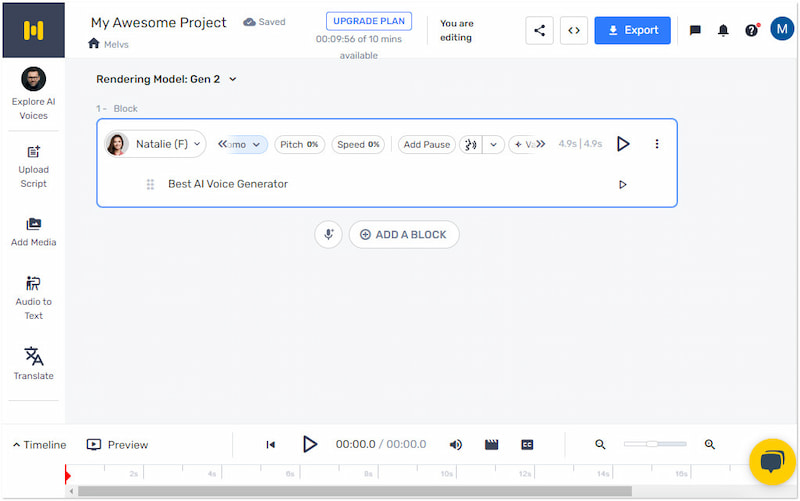Open the notifications bell
The width and height of the screenshot is (800, 501).
click(723, 31)
